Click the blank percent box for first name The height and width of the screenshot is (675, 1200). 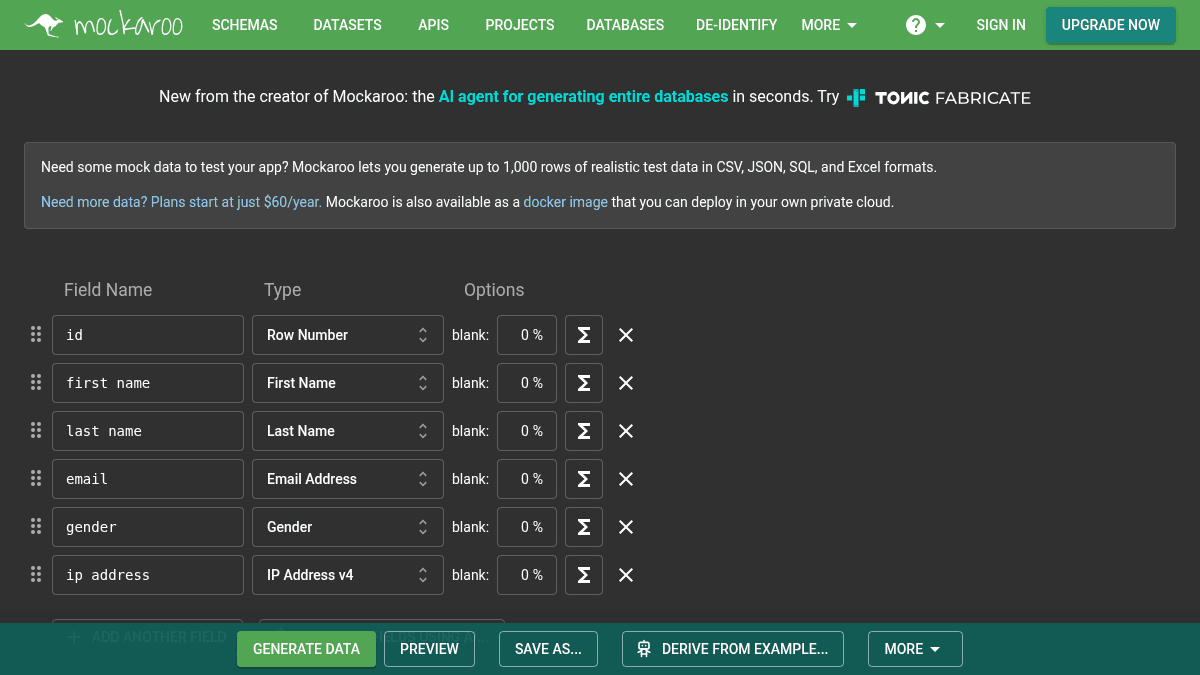pyautogui.click(x=527, y=383)
